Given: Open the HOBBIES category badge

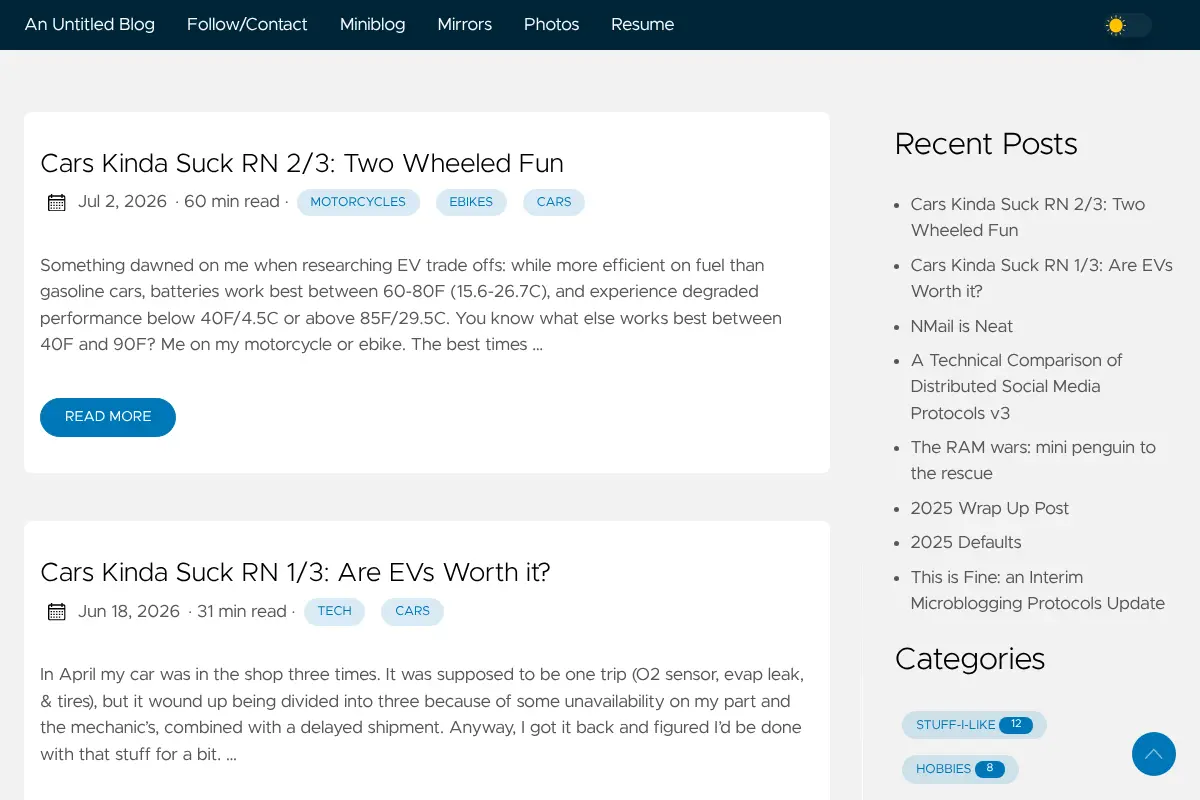Looking at the screenshot, I should pyautogui.click(x=960, y=769).
